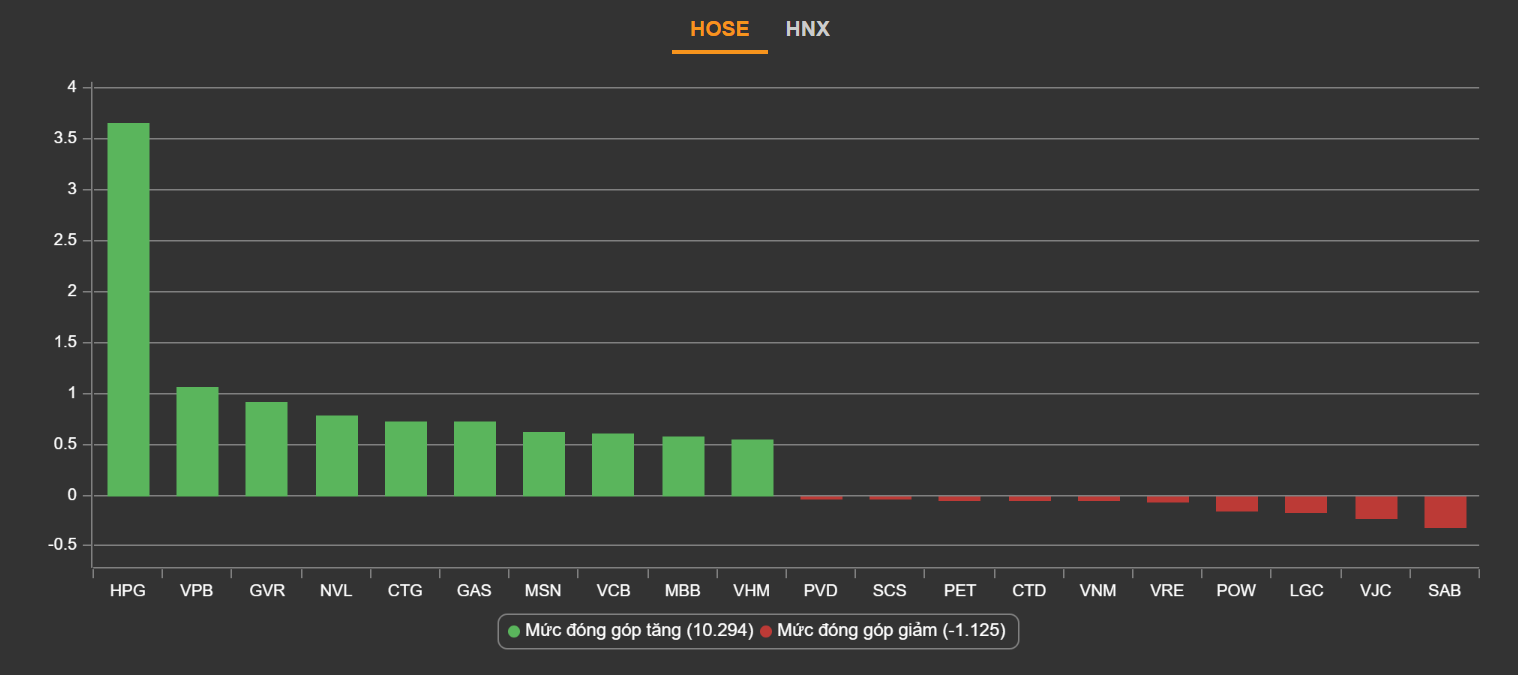The height and width of the screenshot is (675, 1518).
Task: Click the red LGC bar
Action: point(1306,504)
